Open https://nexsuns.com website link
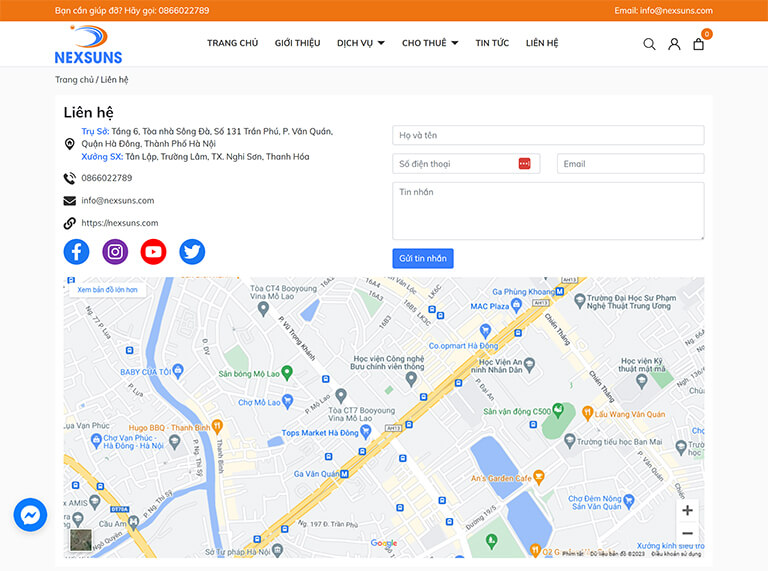Viewport: 768px width, 571px height. 120,223
